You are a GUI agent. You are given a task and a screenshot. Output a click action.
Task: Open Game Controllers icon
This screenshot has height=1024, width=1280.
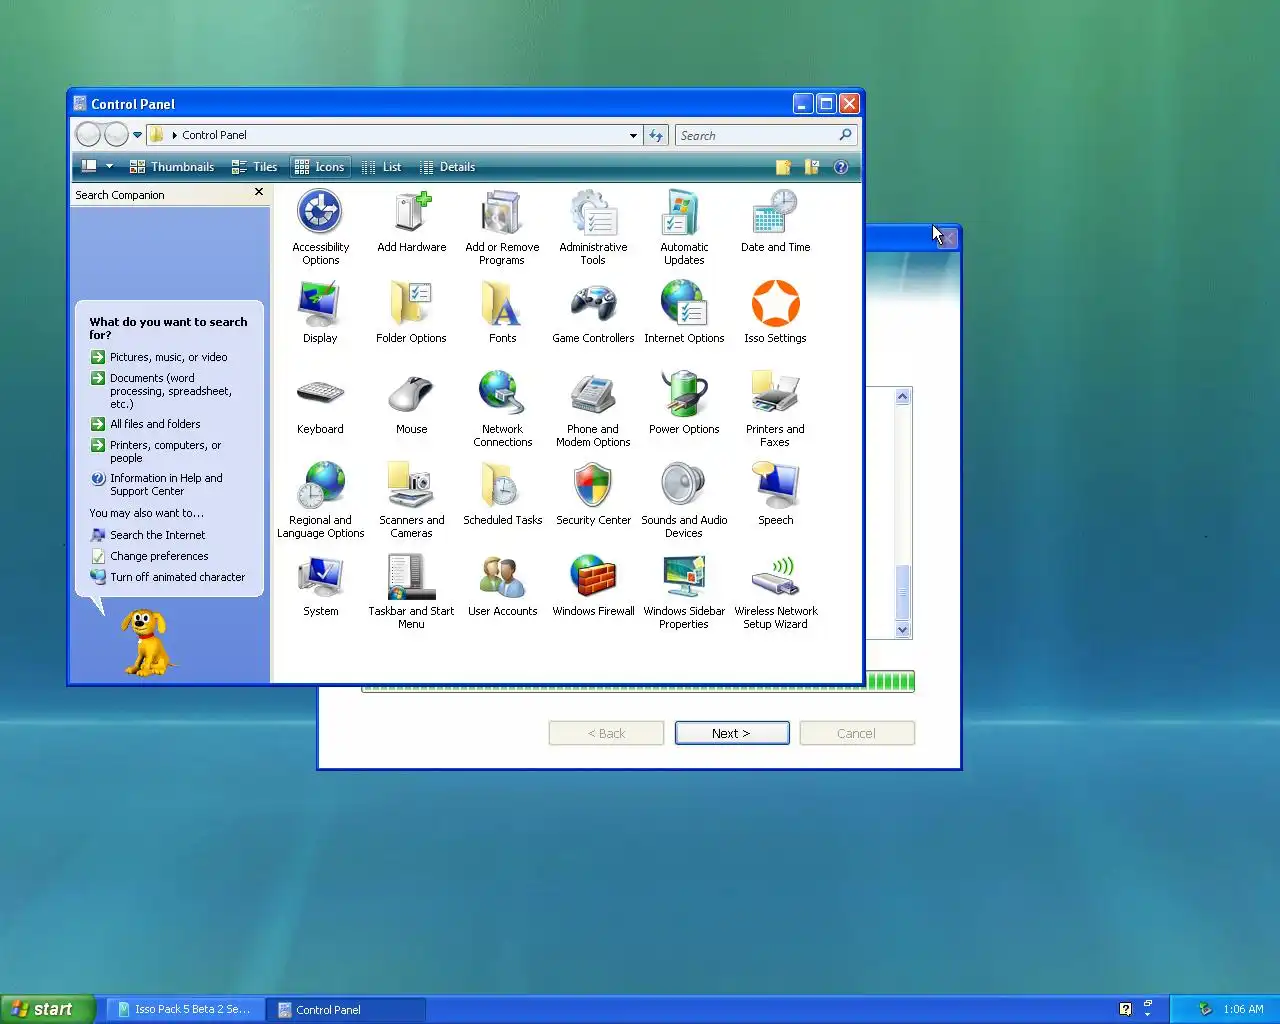click(x=593, y=313)
